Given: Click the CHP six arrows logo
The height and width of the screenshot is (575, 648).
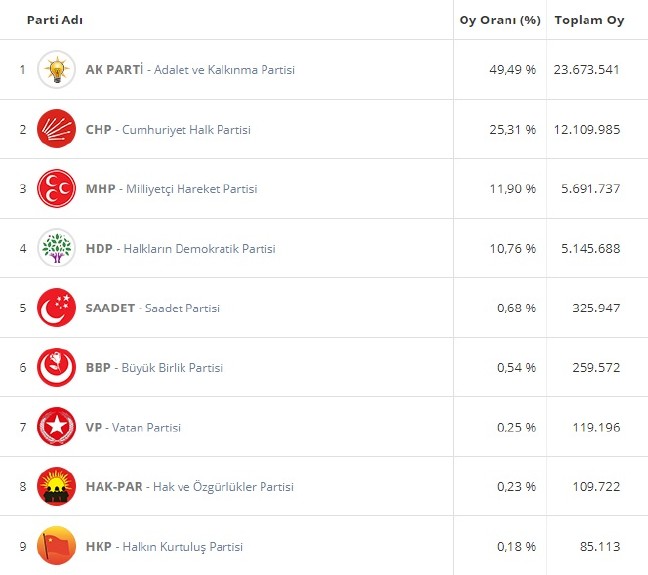Looking at the screenshot, I should pyautogui.click(x=56, y=129).
